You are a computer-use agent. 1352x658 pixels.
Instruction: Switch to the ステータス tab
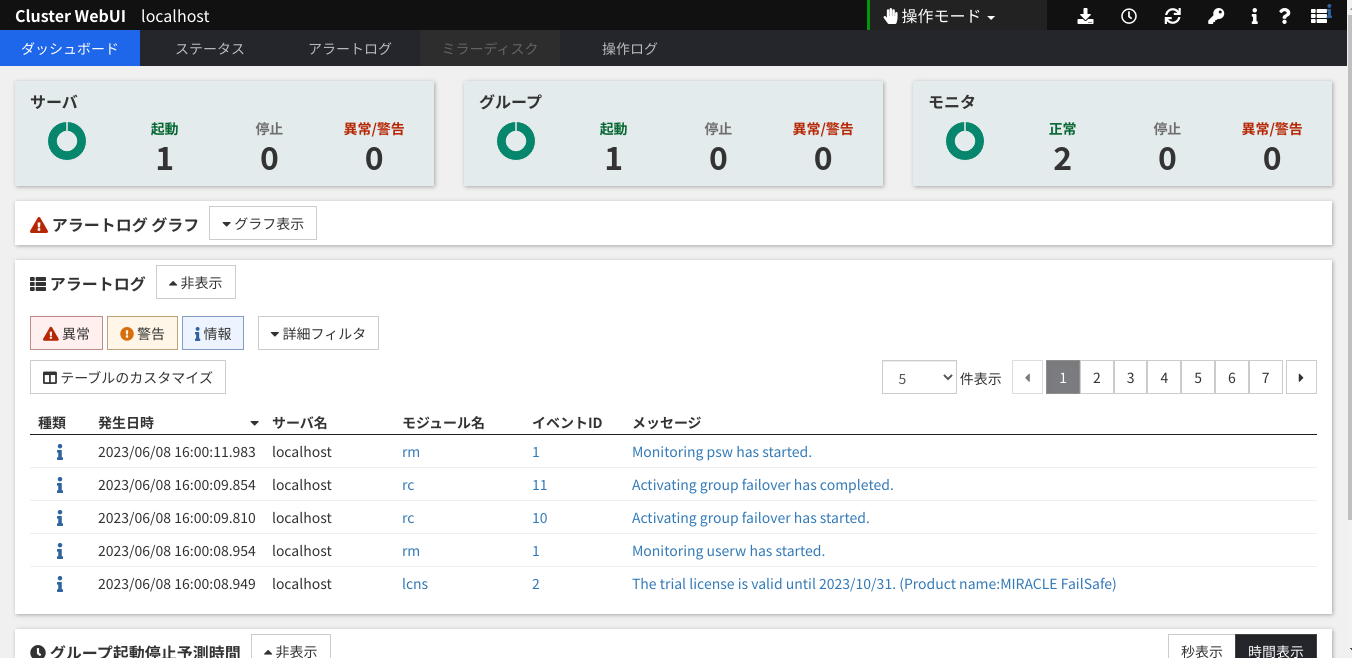point(210,48)
